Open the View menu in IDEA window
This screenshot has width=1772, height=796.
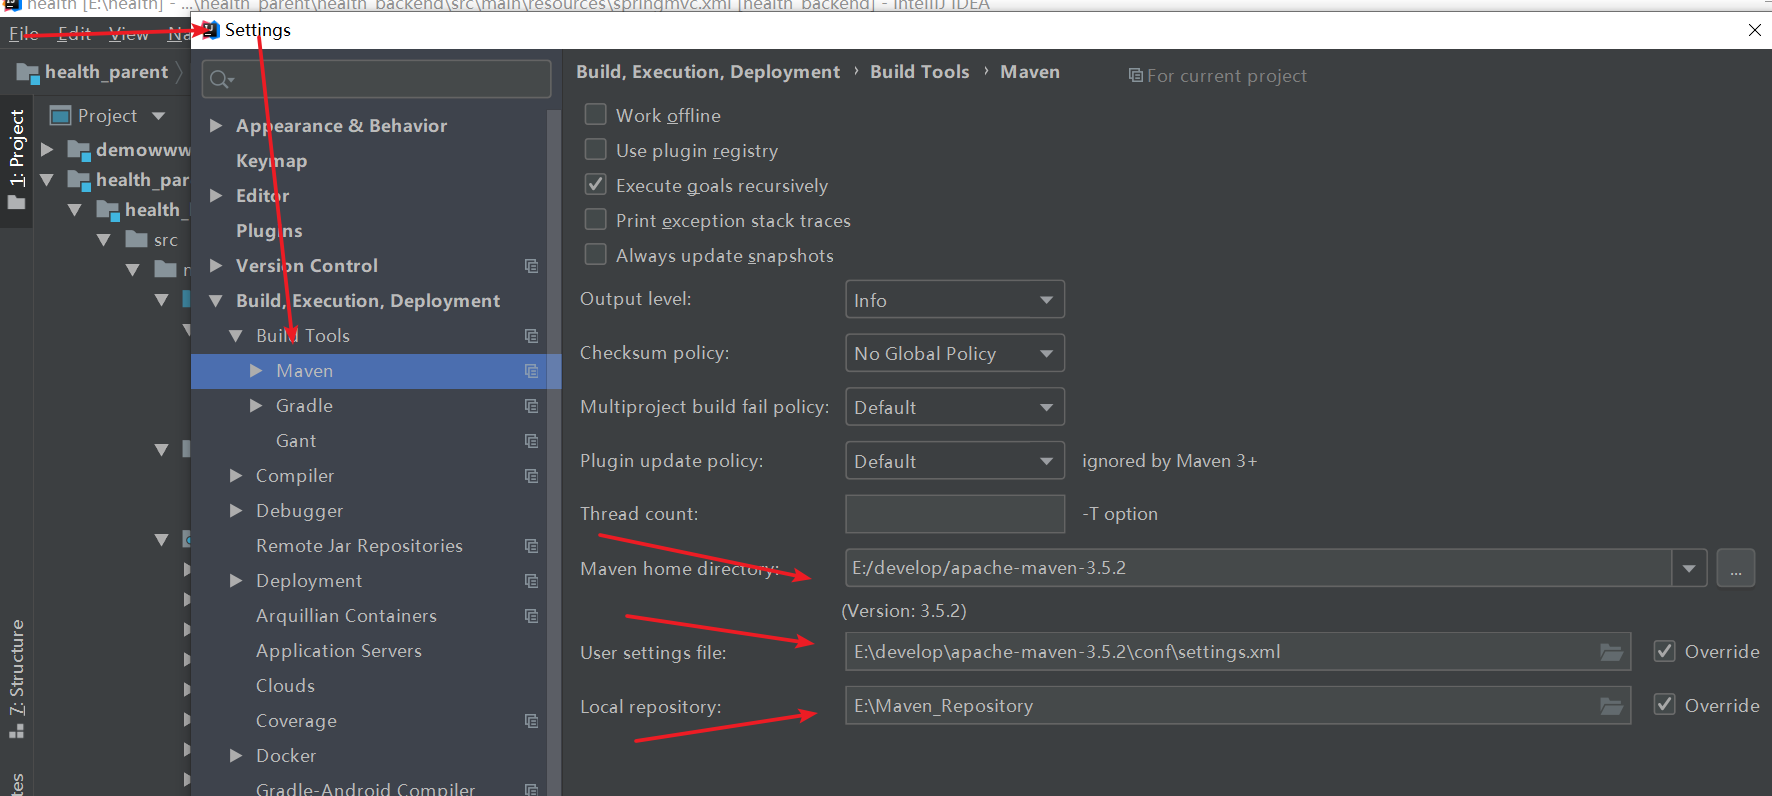129,34
